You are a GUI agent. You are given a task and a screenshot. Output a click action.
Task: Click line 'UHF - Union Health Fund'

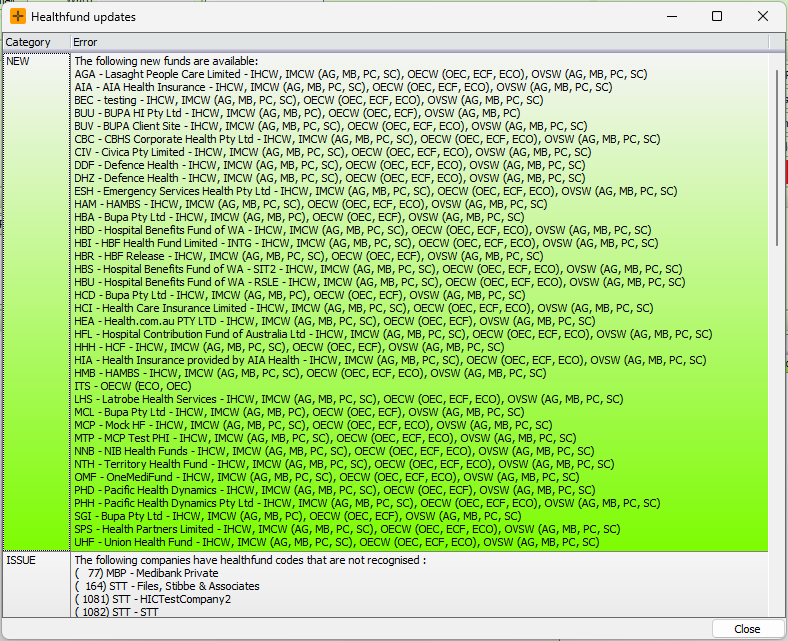pyautogui.click(x=337, y=542)
